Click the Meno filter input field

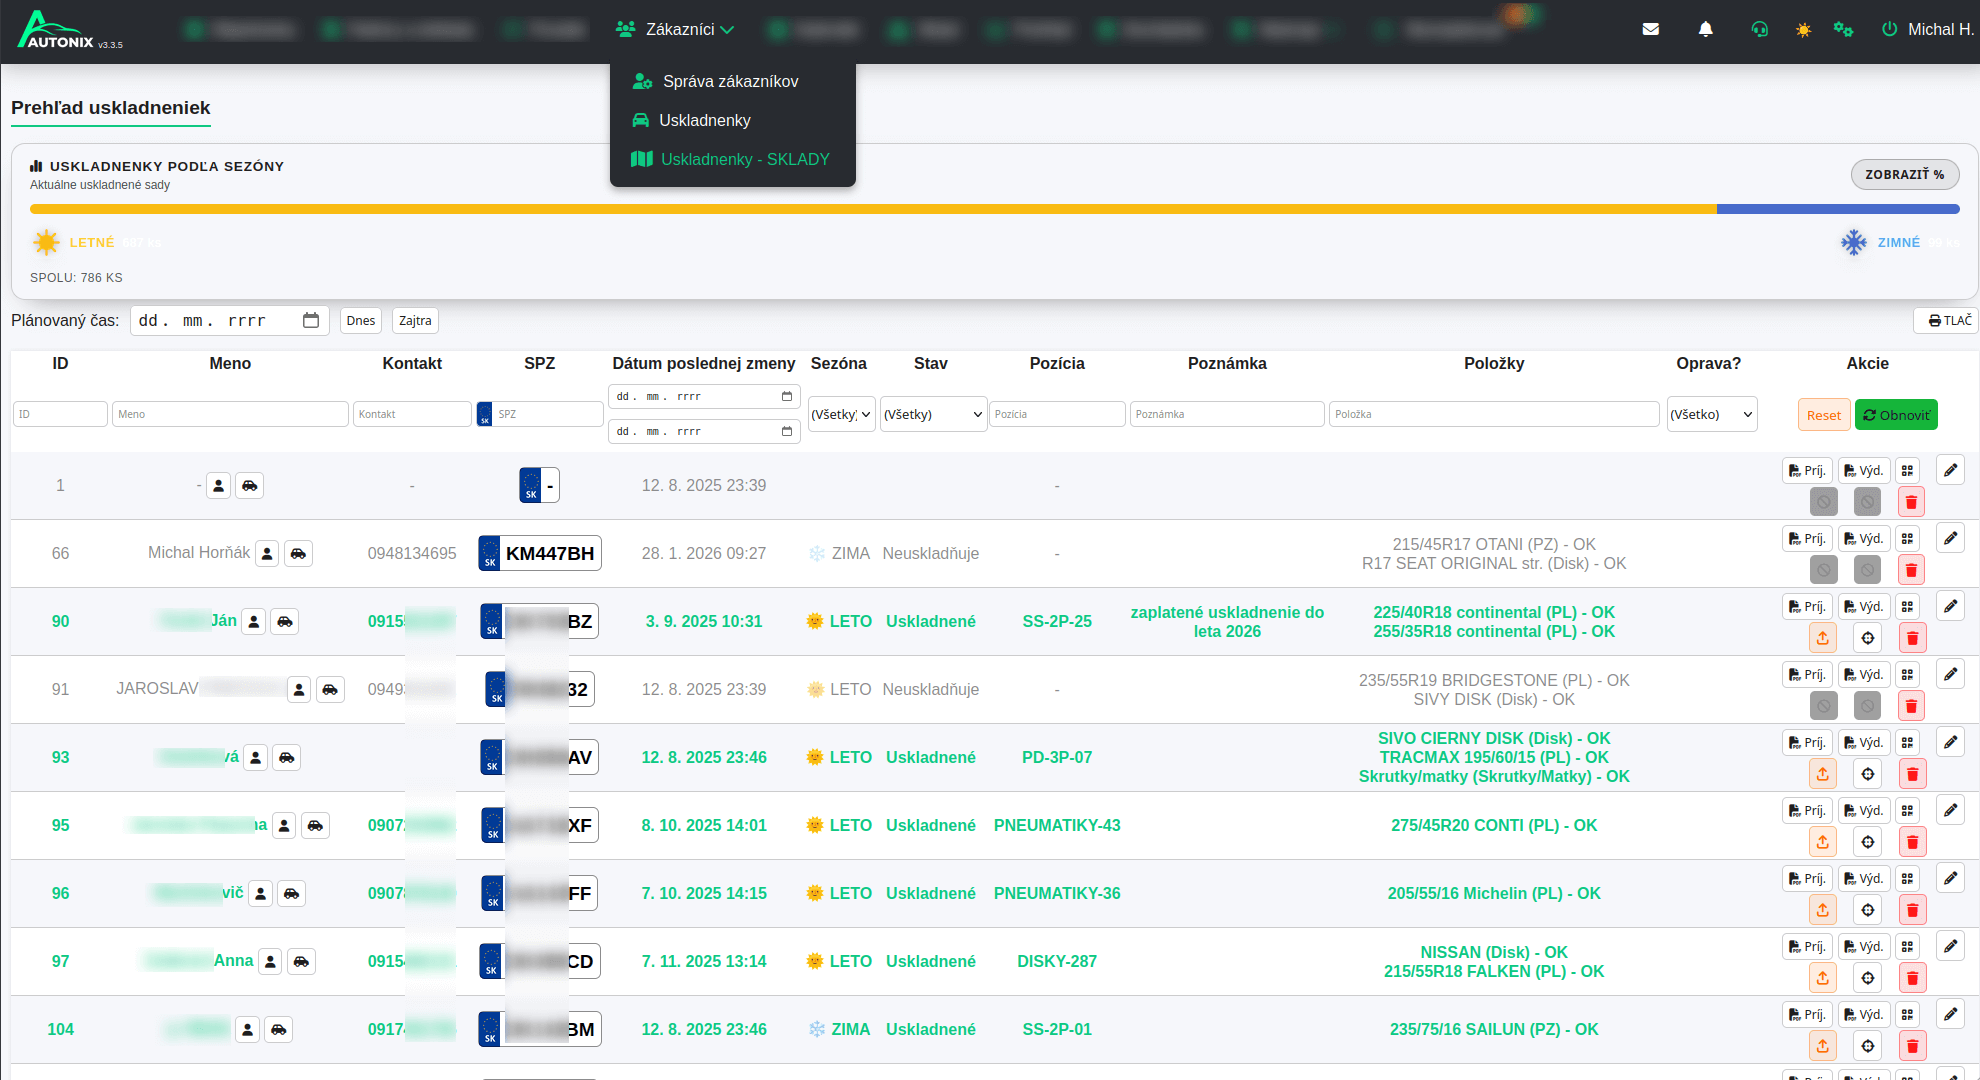230,414
